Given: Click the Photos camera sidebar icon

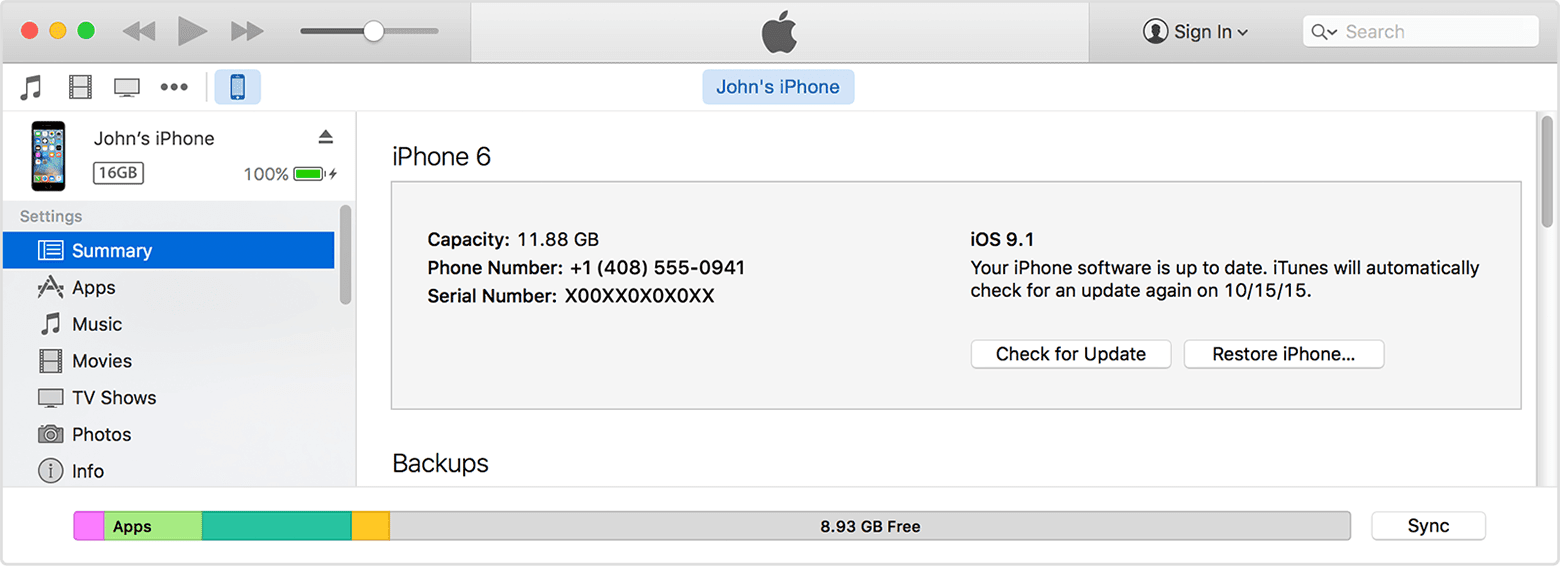Looking at the screenshot, I should [51, 434].
